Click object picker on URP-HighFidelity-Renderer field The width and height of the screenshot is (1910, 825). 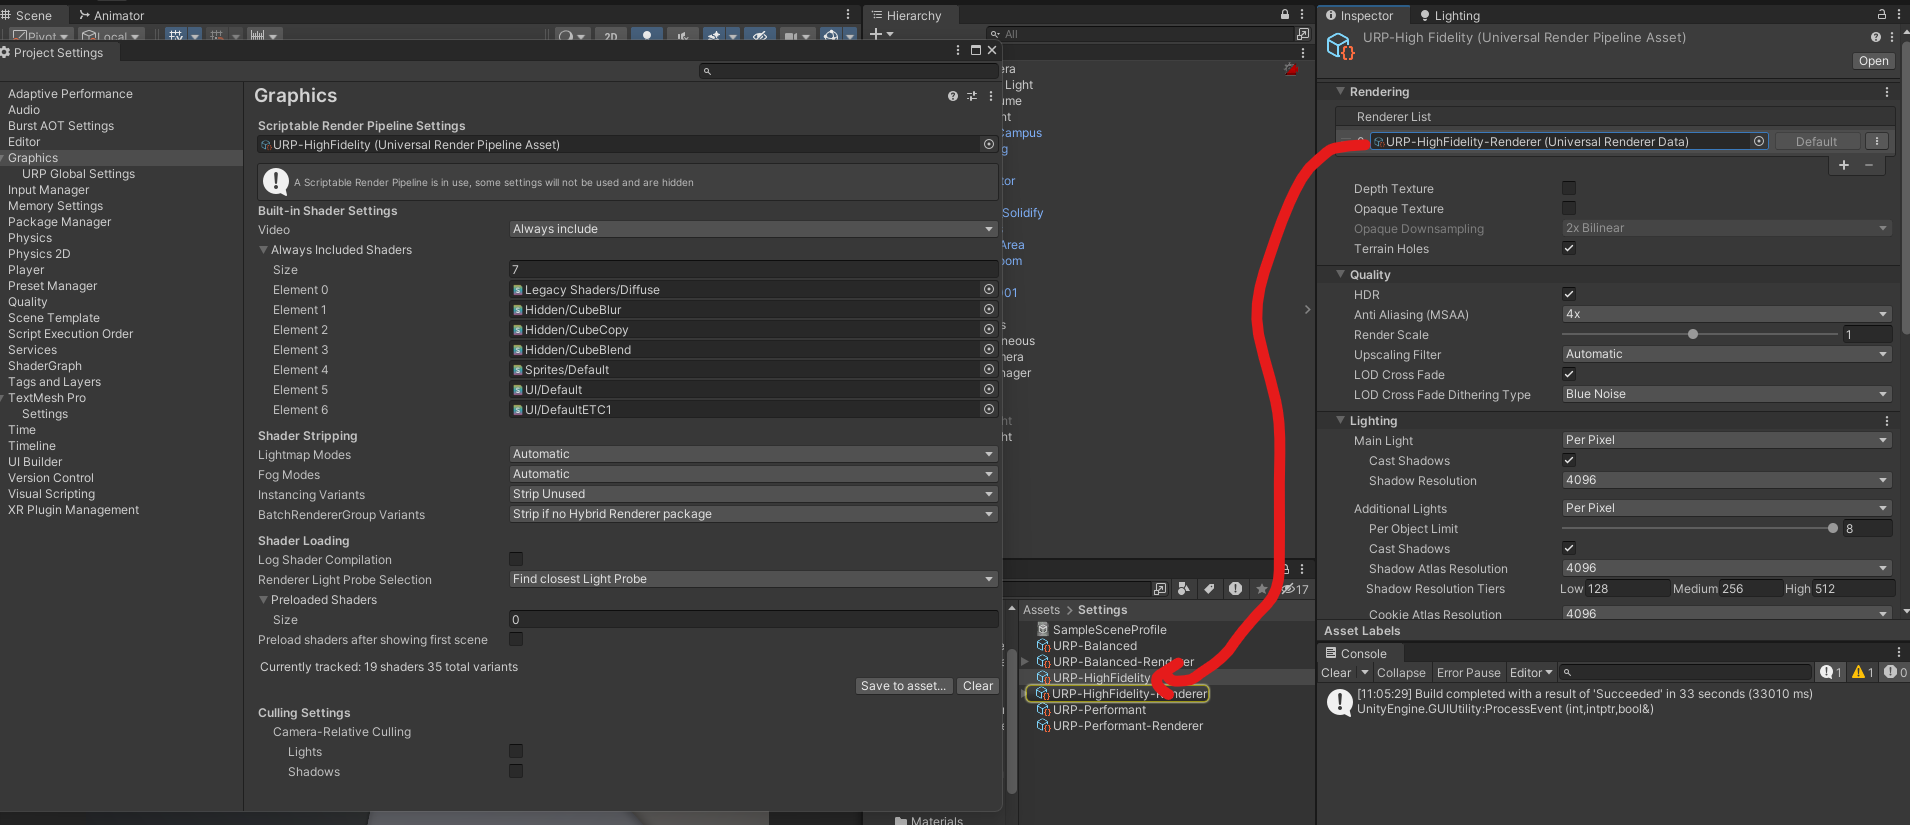pos(1759,141)
